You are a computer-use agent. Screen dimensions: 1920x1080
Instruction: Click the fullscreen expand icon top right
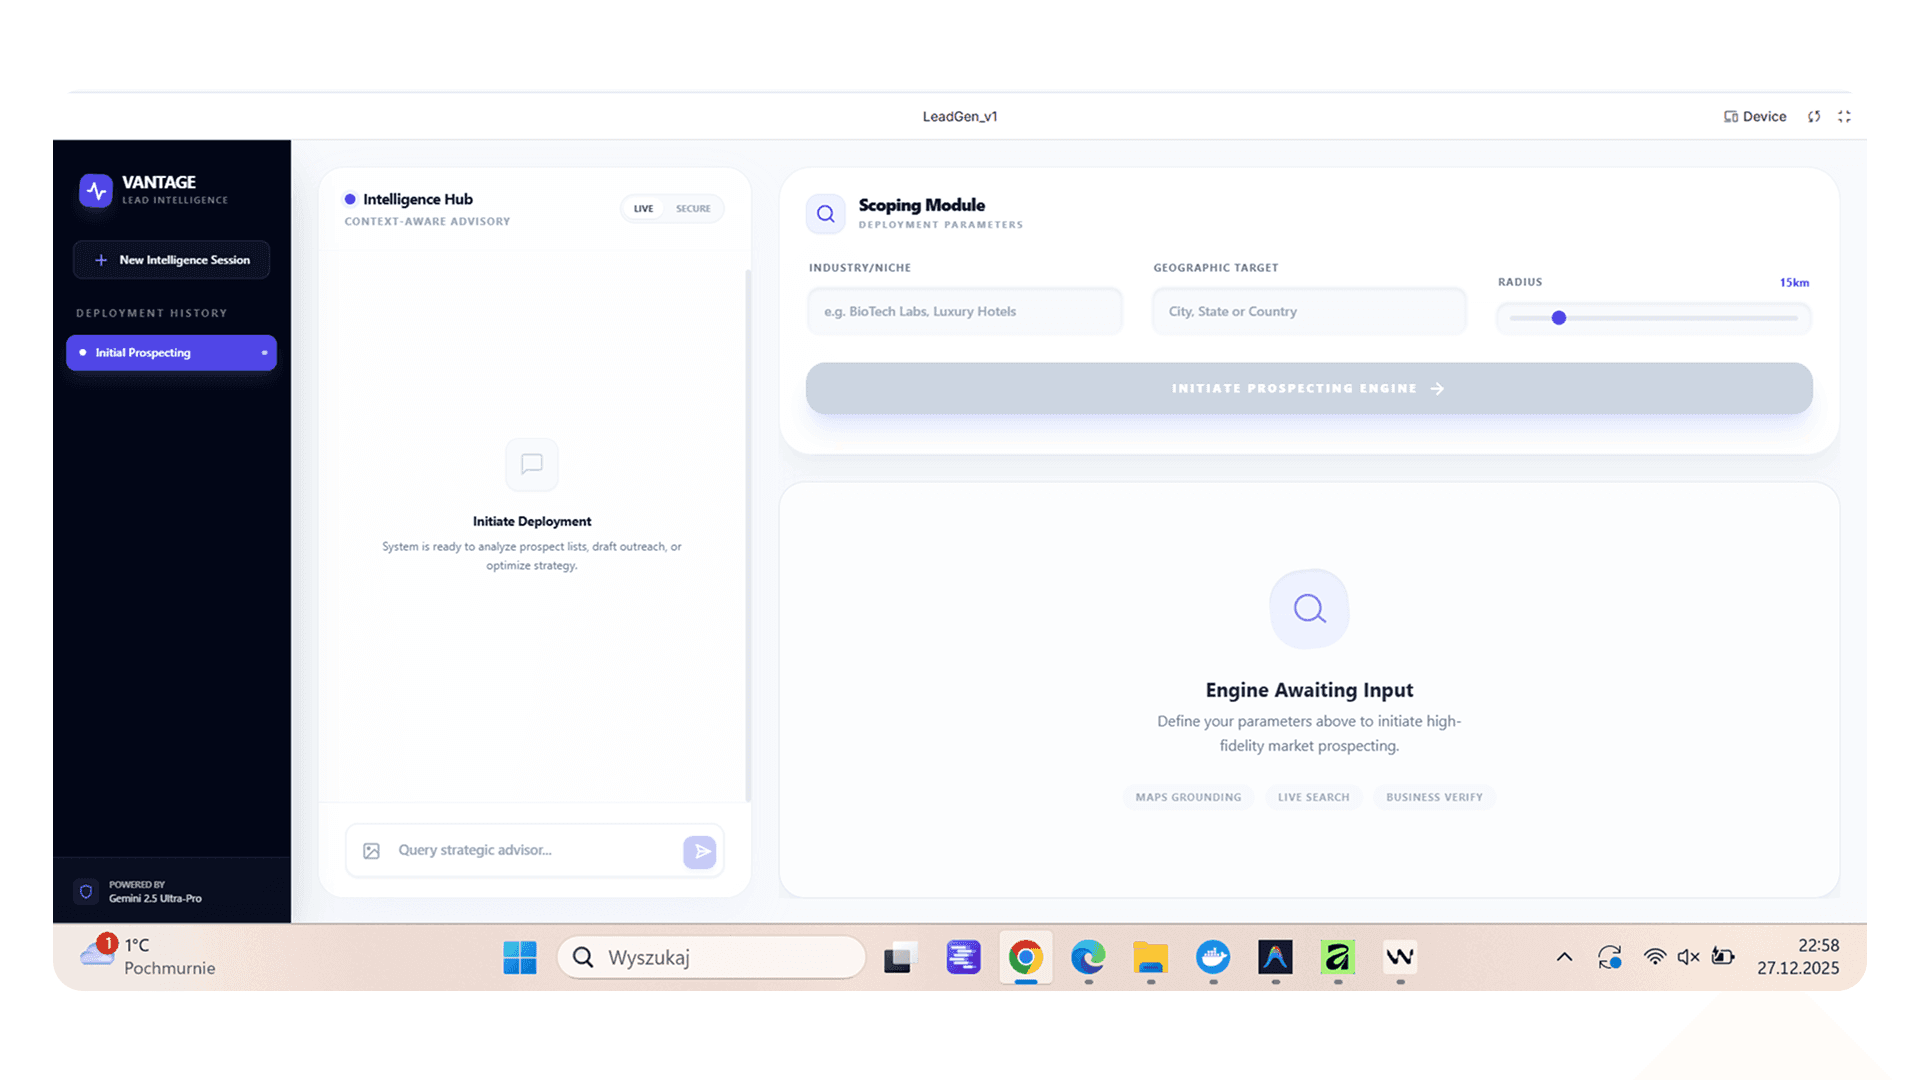coord(1844,116)
